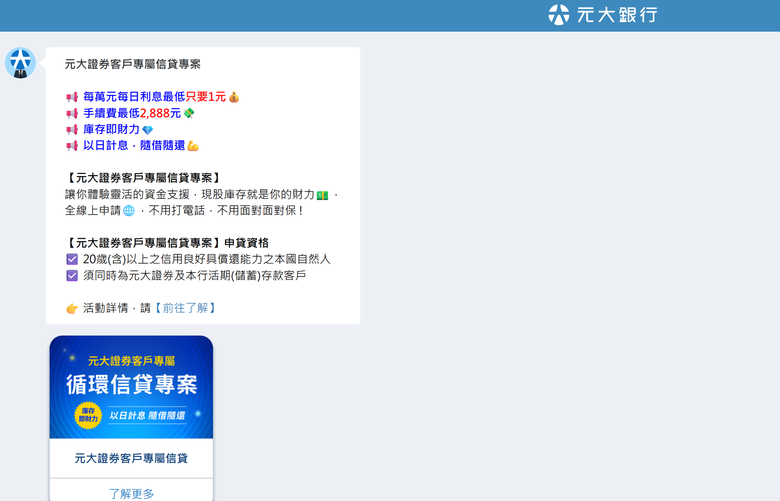The width and height of the screenshot is (780, 501).
Task: Click the pointing hand emoji before 活動詳情
Action: tap(72, 308)
